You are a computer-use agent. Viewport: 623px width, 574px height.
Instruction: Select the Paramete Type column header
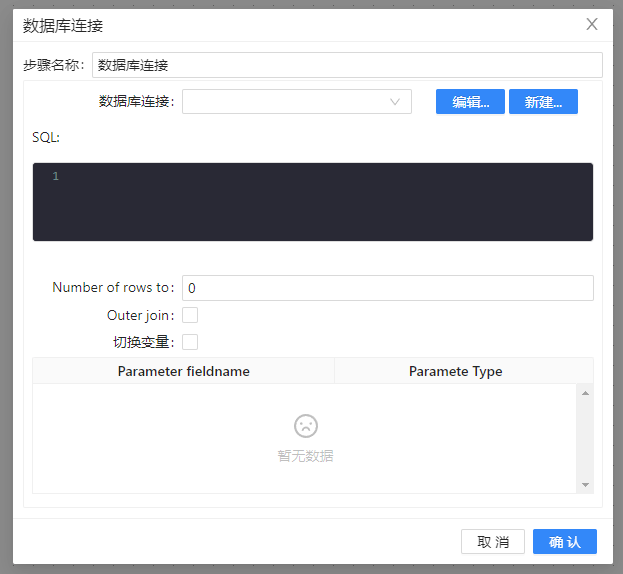click(455, 371)
